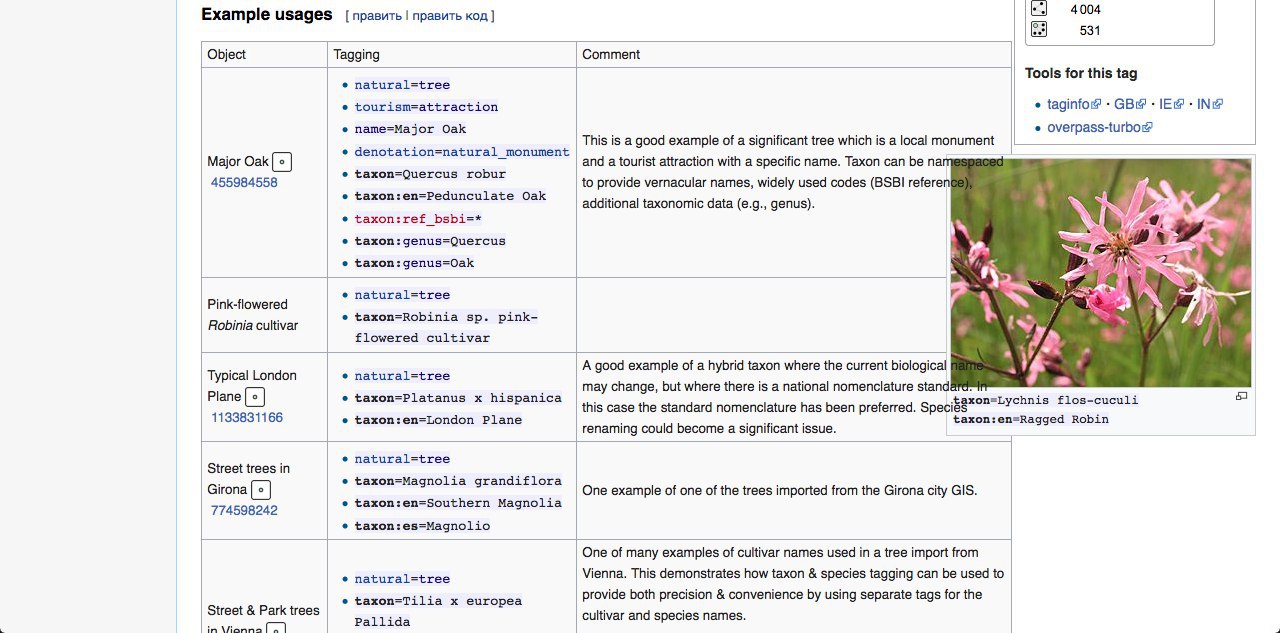Open the taginfo tool link
Screen dimensions: 1280x633
tap(1068, 104)
